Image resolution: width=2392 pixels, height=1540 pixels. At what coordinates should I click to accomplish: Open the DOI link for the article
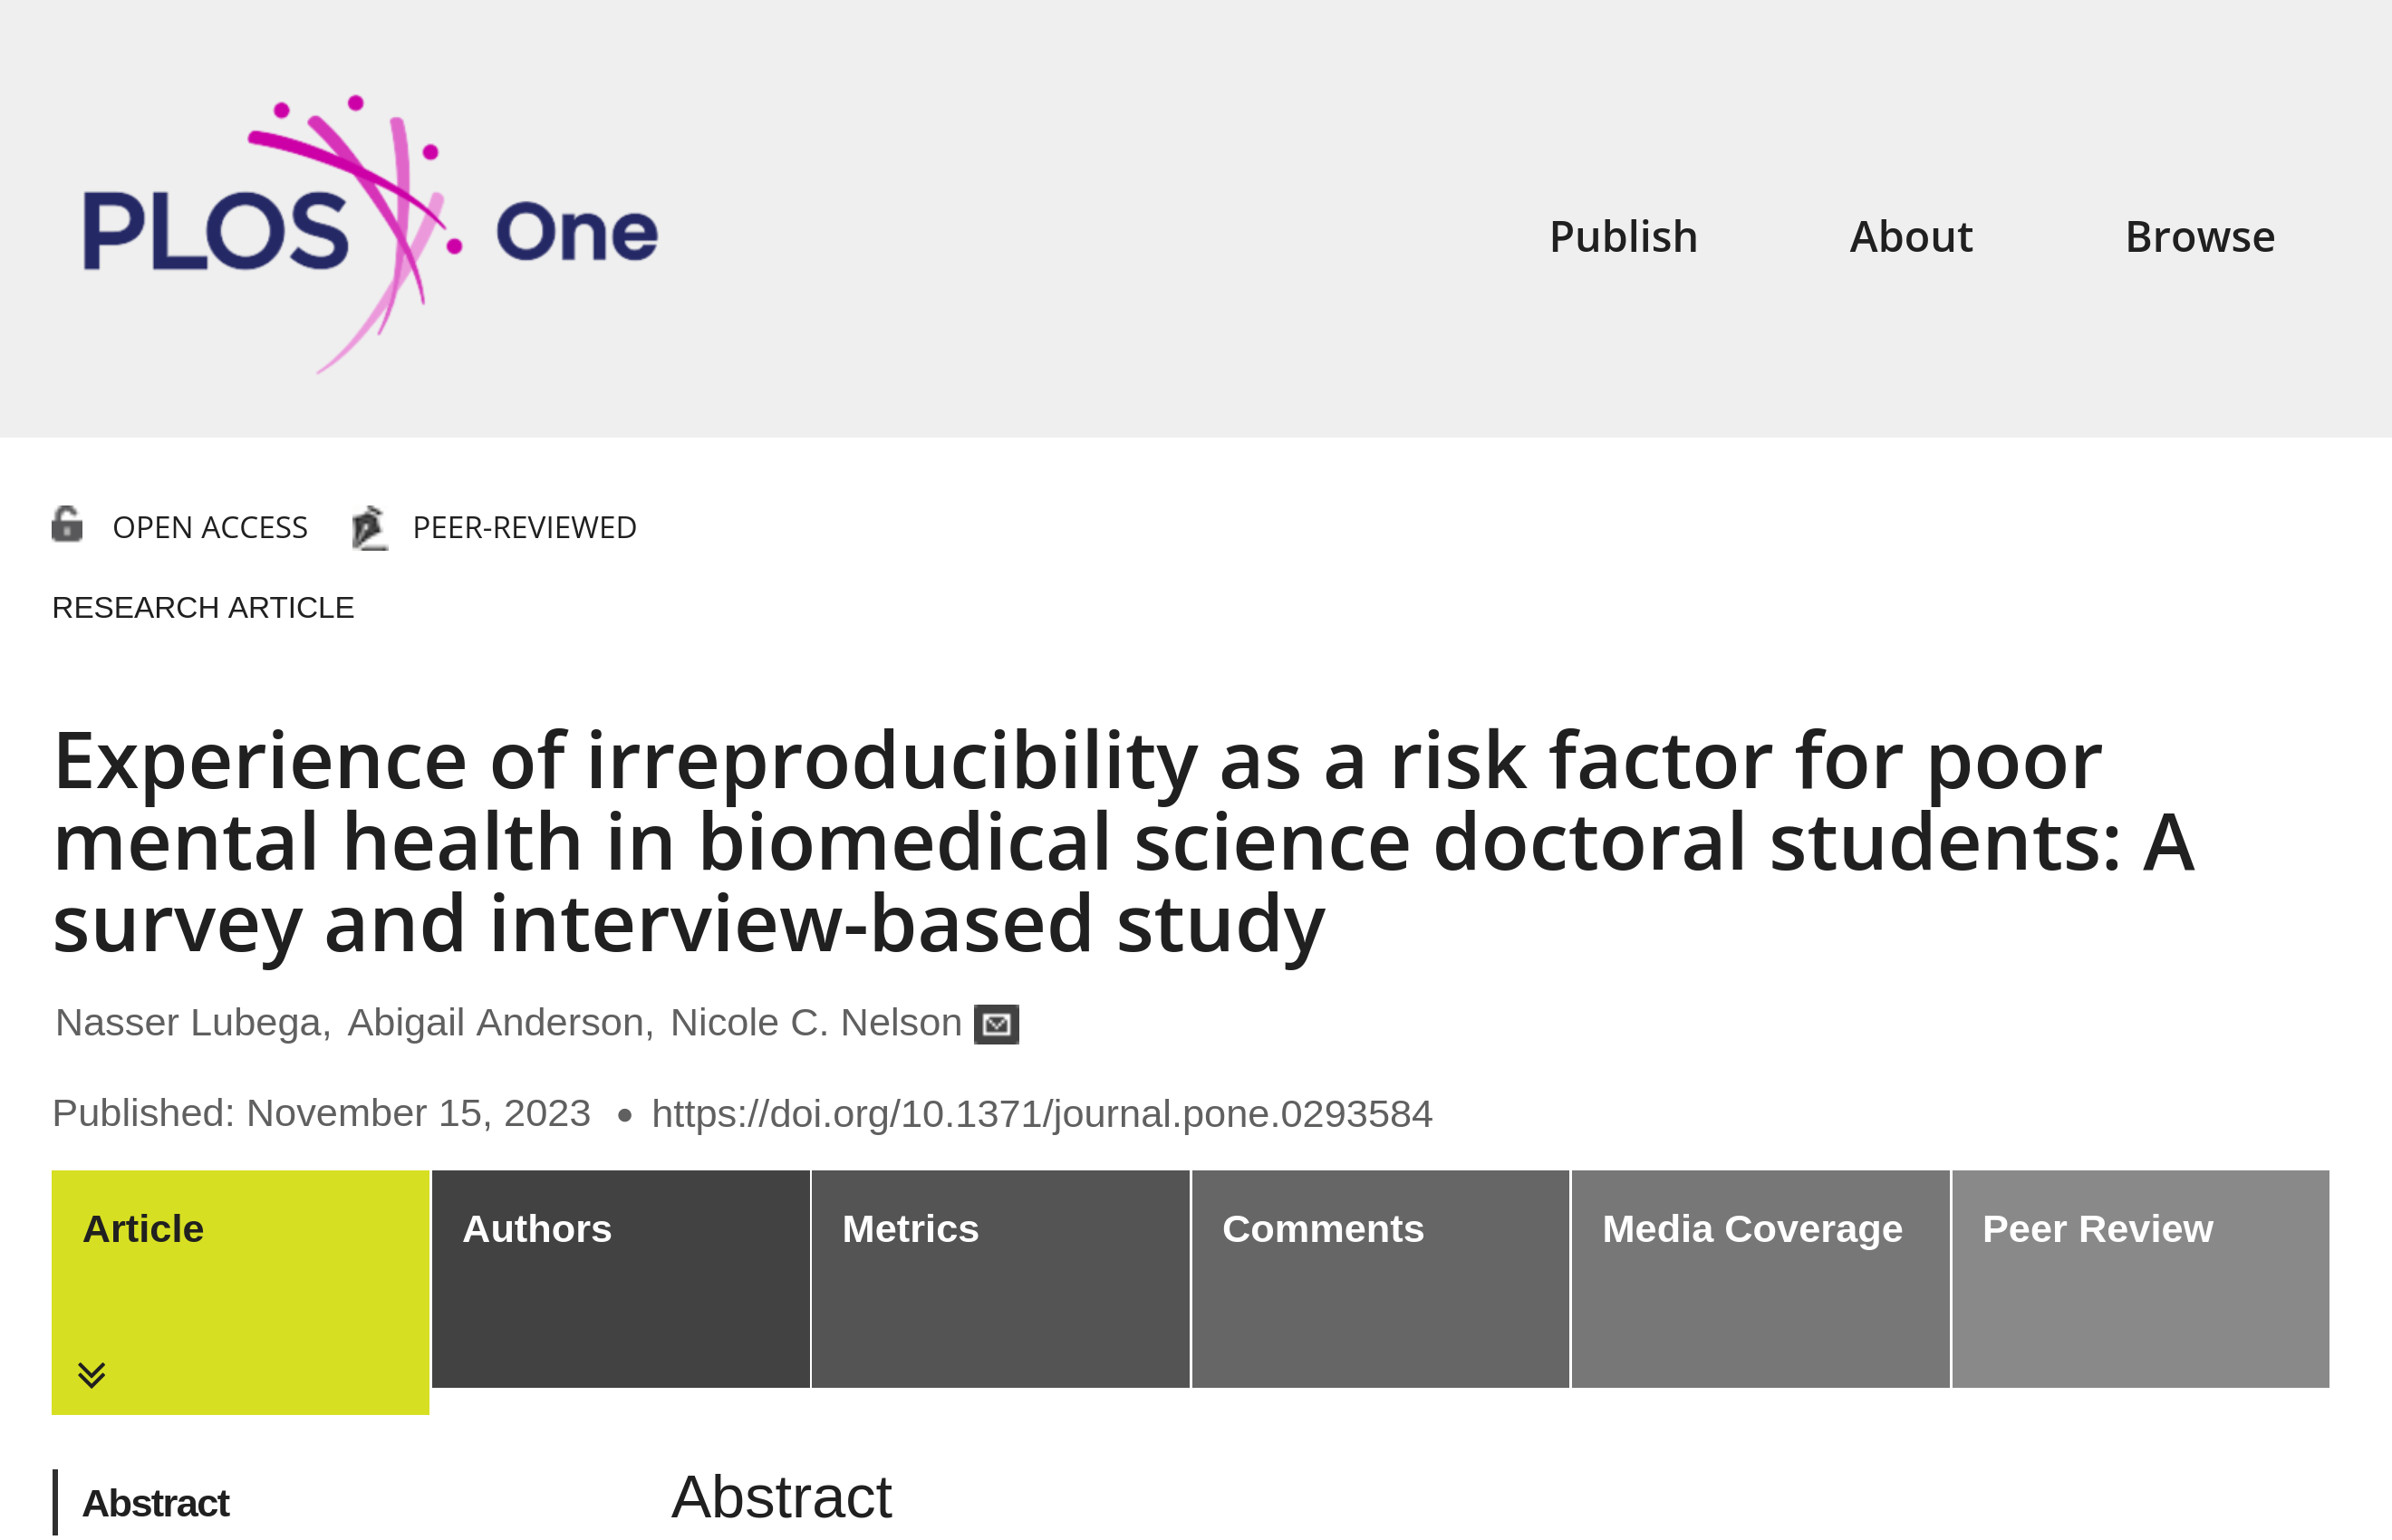pyautogui.click(x=1041, y=1114)
